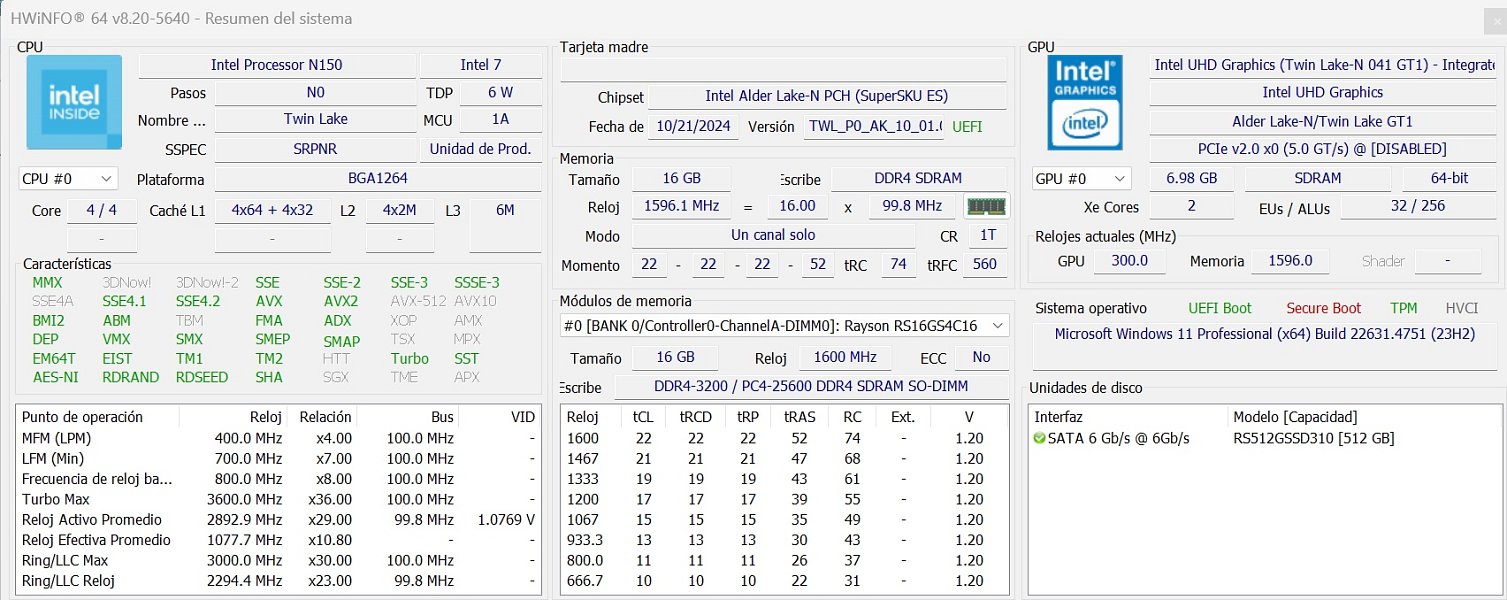
Task: Click the red Secure Boot indicator
Action: point(1324,308)
